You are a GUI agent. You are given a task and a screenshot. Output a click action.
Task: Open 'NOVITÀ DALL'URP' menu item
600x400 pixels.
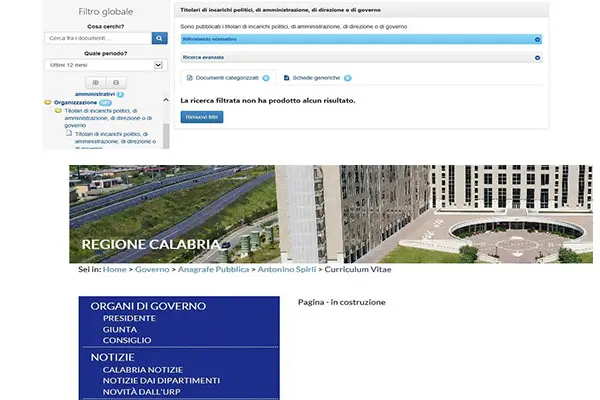(142, 392)
